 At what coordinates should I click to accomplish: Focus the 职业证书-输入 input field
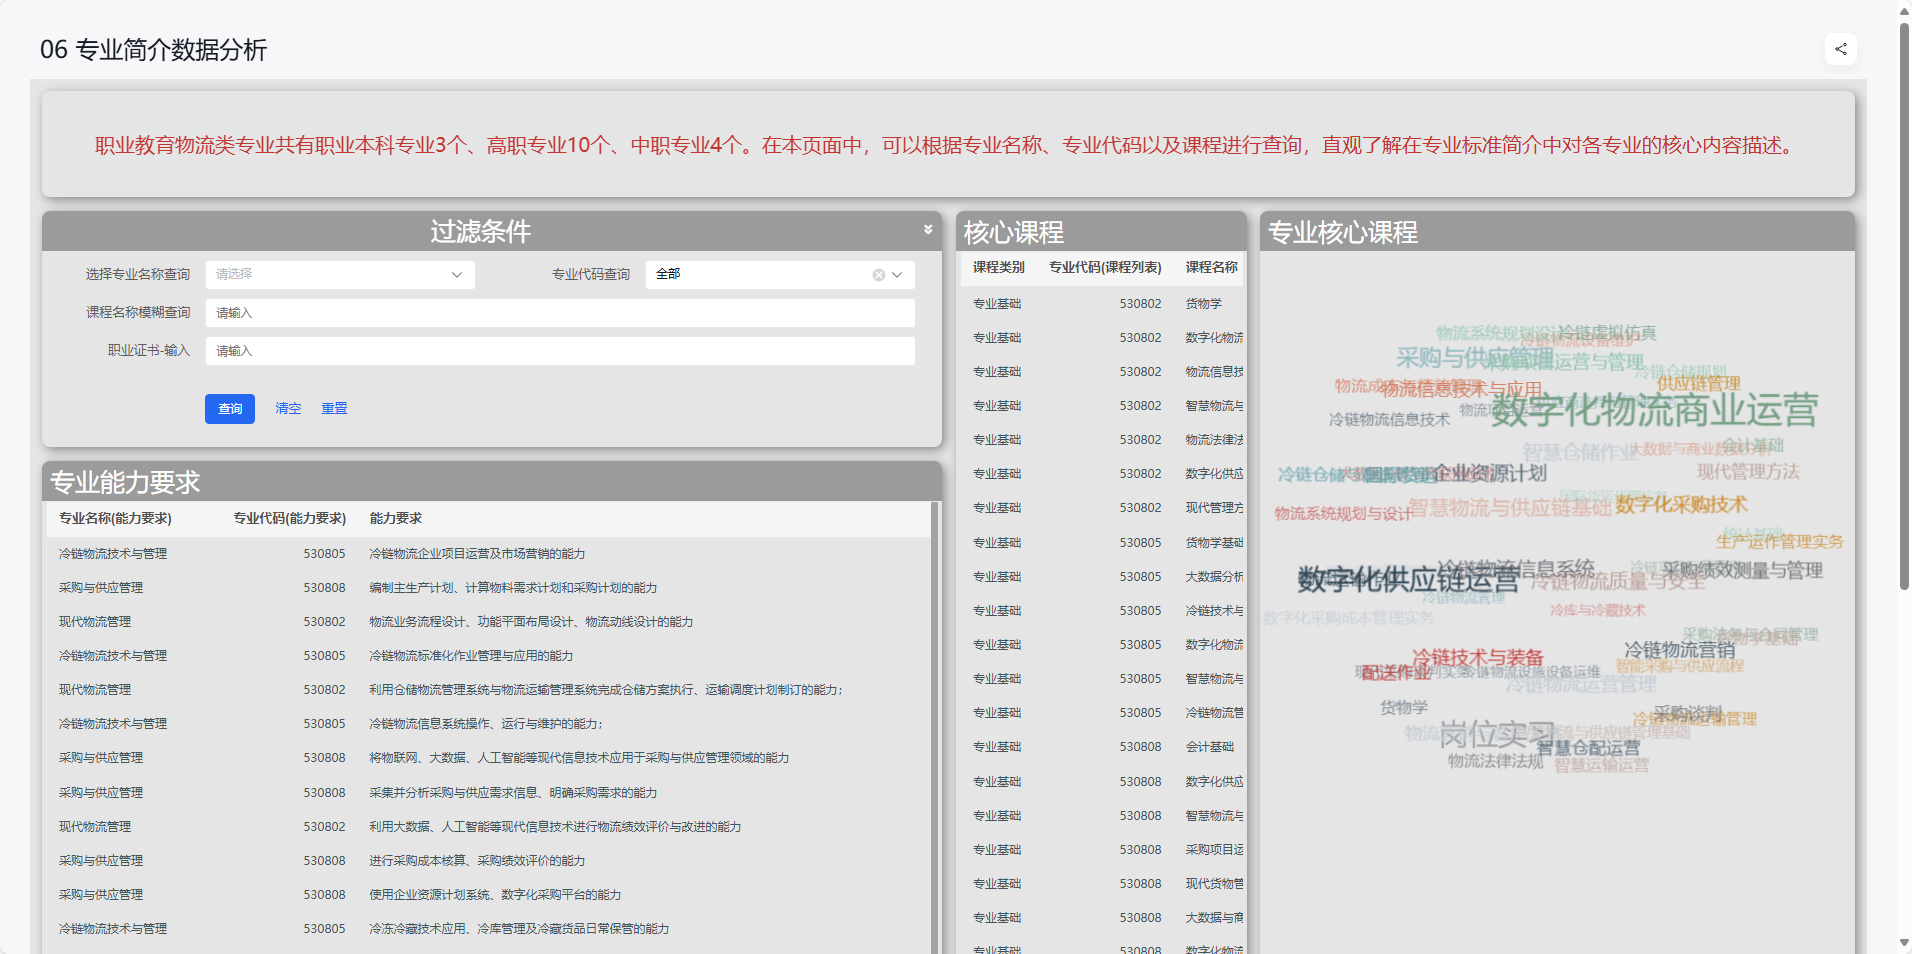pos(560,351)
